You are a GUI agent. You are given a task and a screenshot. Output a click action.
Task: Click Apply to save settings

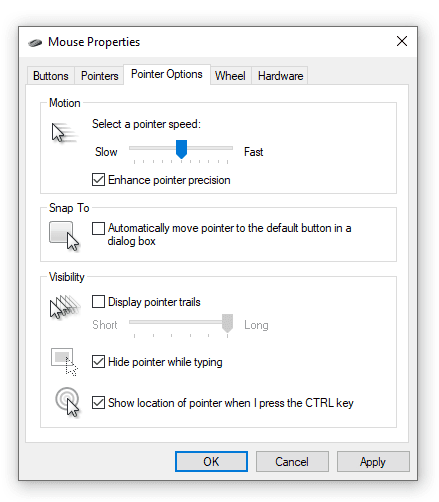click(x=373, y=462)
